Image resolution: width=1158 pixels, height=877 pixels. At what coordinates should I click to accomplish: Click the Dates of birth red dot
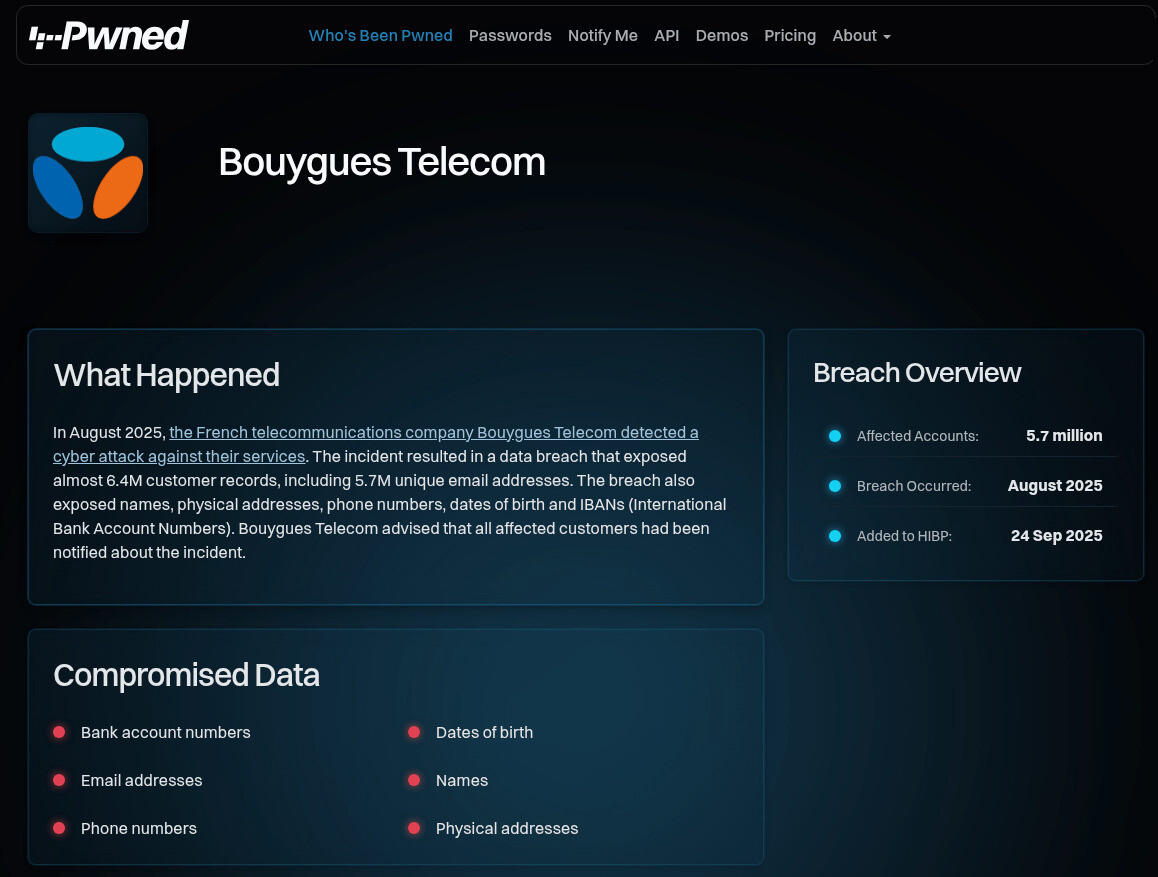(414, 732)
